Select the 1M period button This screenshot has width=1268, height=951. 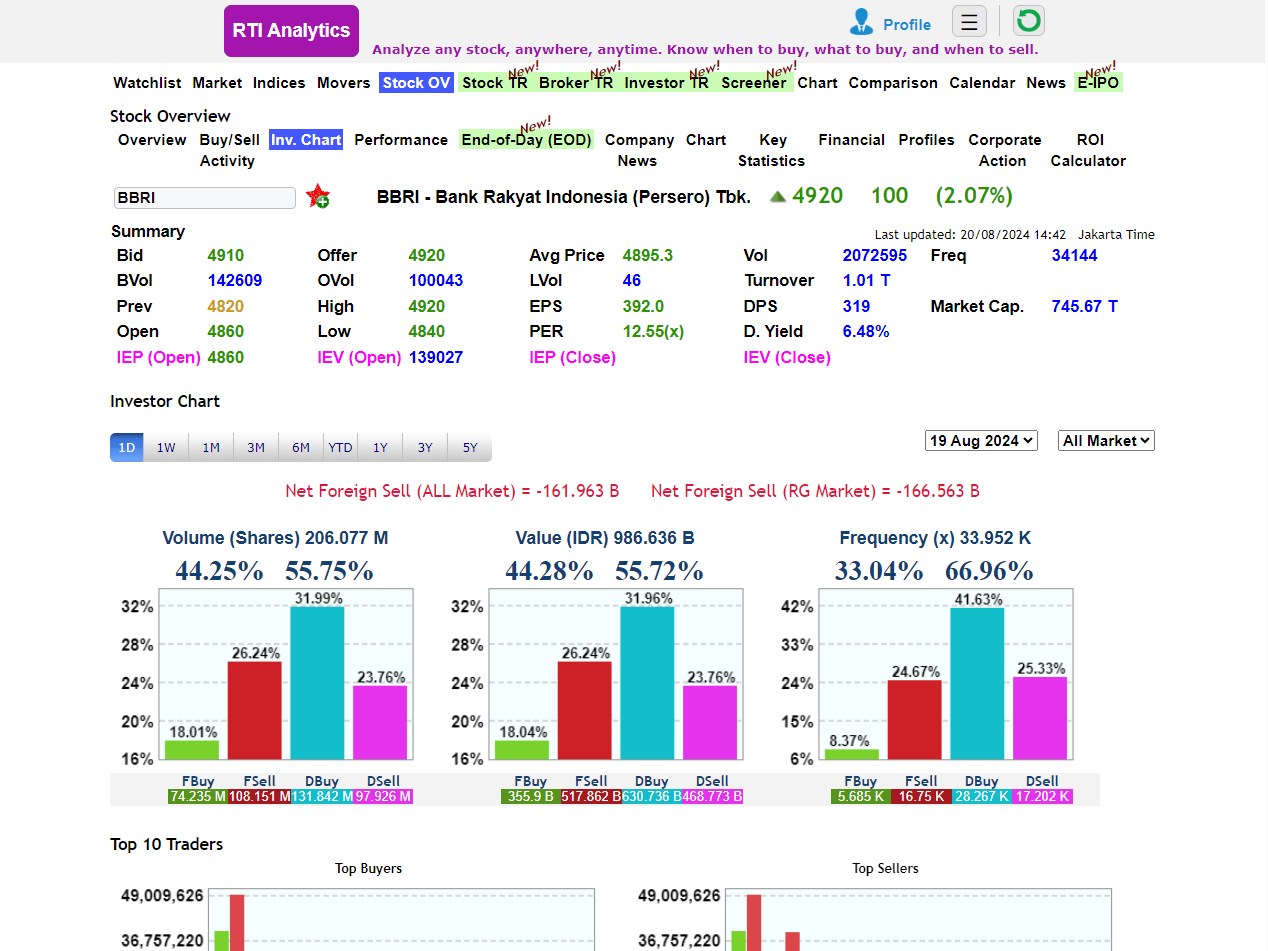click(211, 447)
